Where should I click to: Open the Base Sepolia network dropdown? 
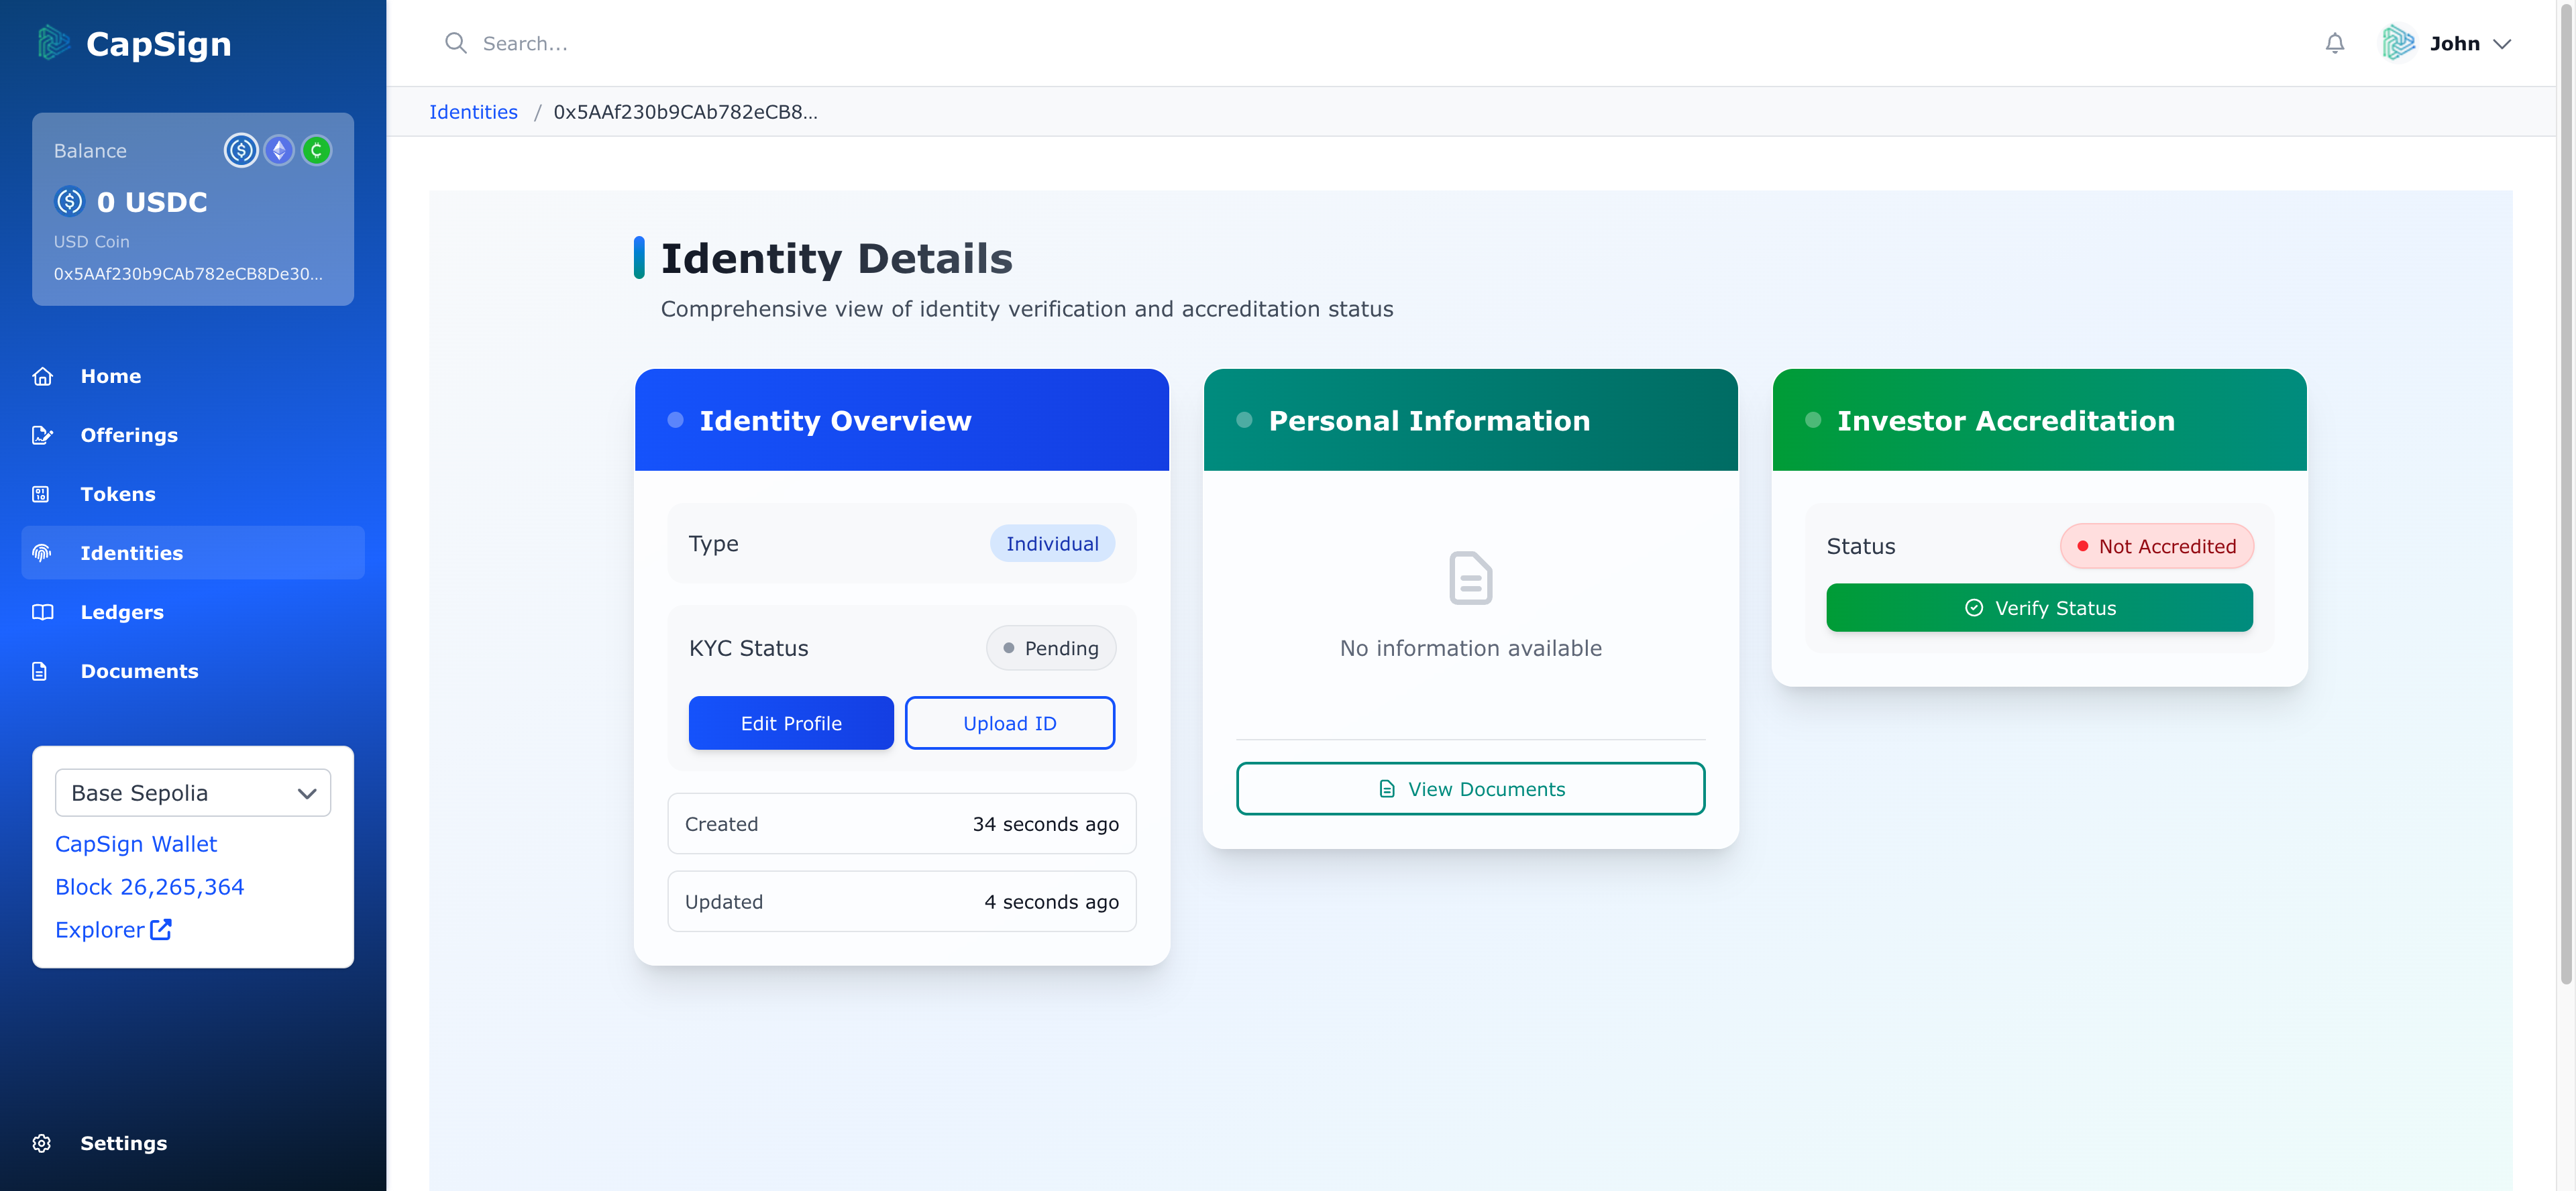193,793
